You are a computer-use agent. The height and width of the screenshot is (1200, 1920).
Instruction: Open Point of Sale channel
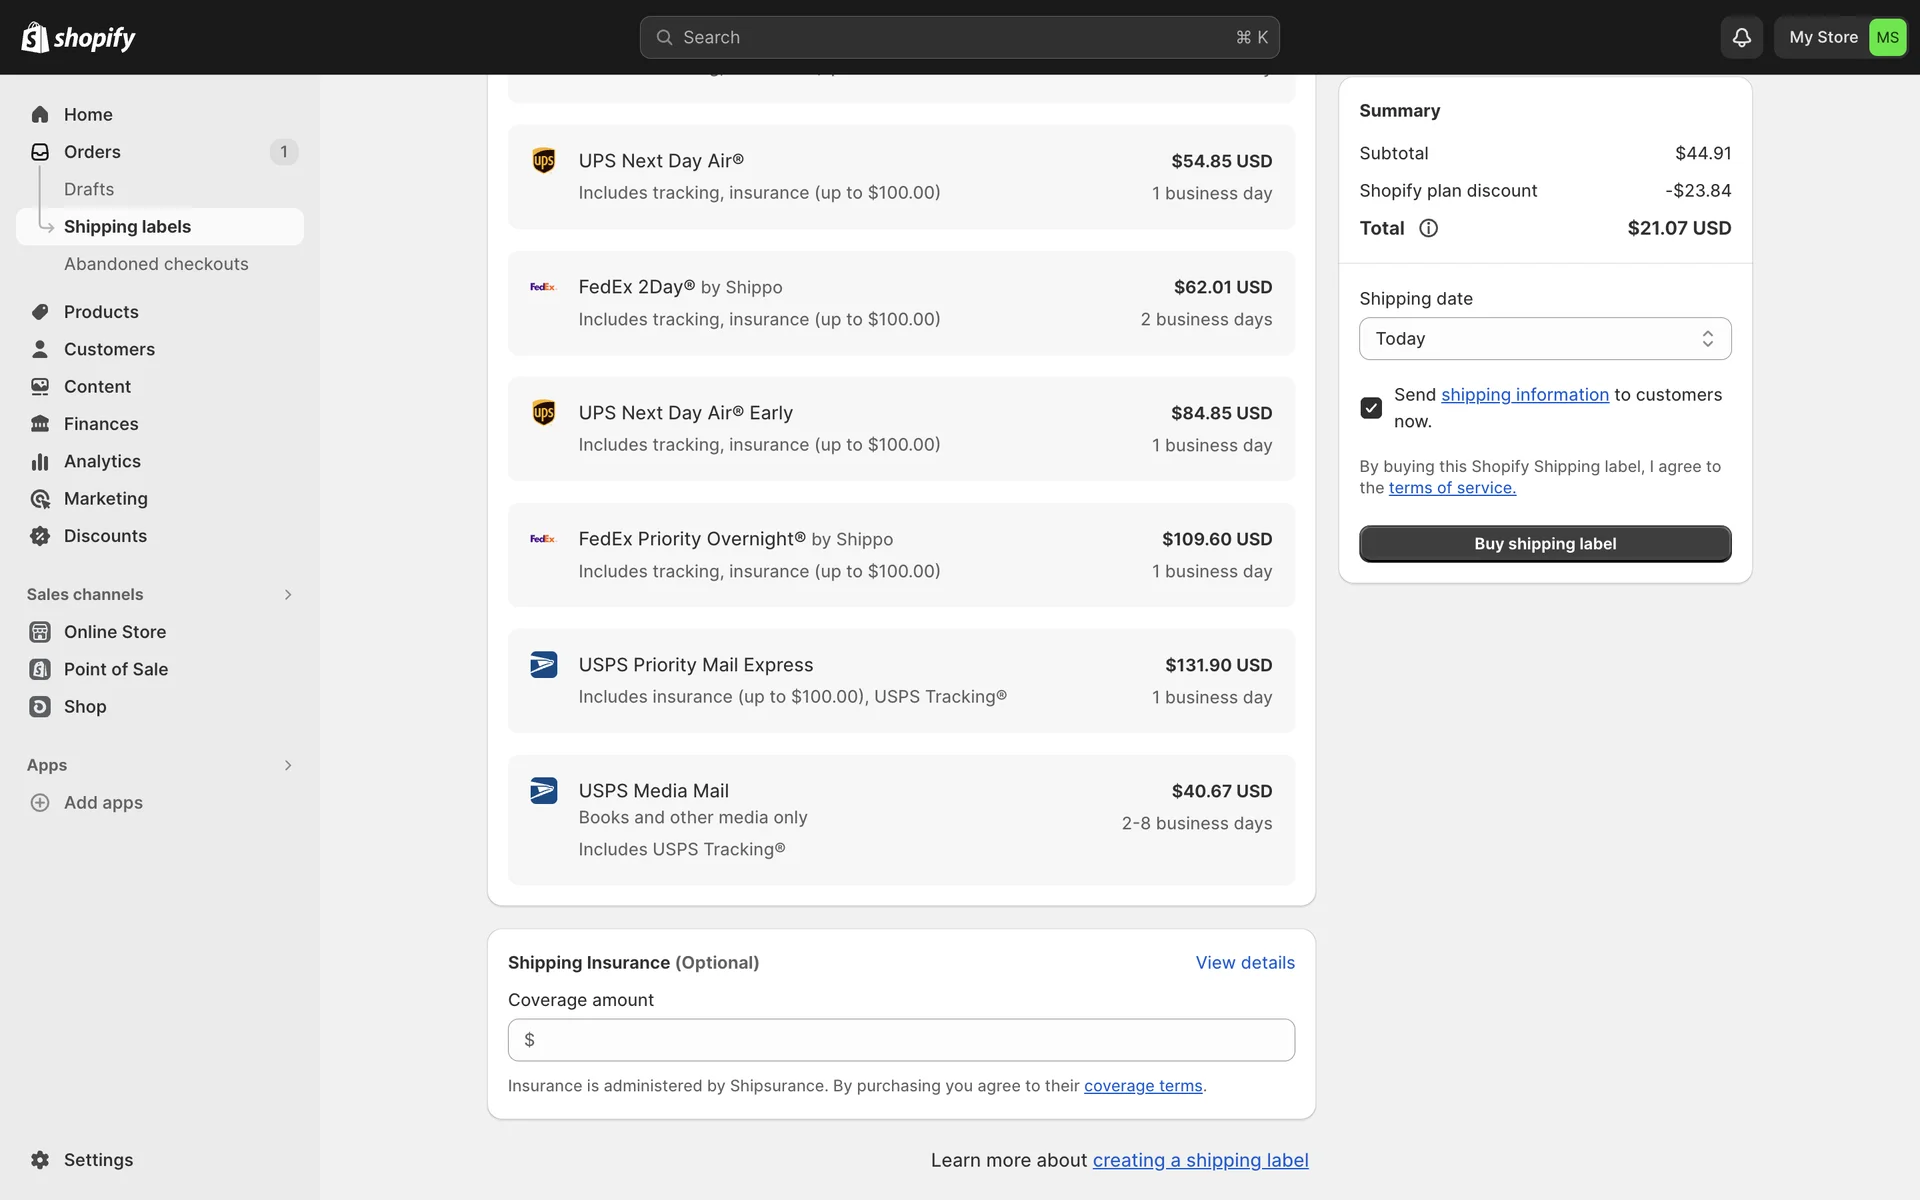[x=115, y=669]
